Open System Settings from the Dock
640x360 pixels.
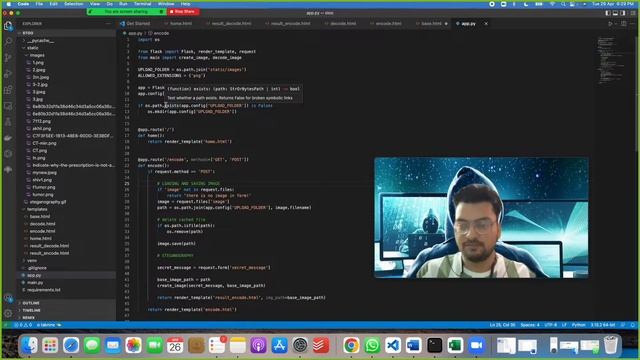pyautogui.click(x=300, y=345)
